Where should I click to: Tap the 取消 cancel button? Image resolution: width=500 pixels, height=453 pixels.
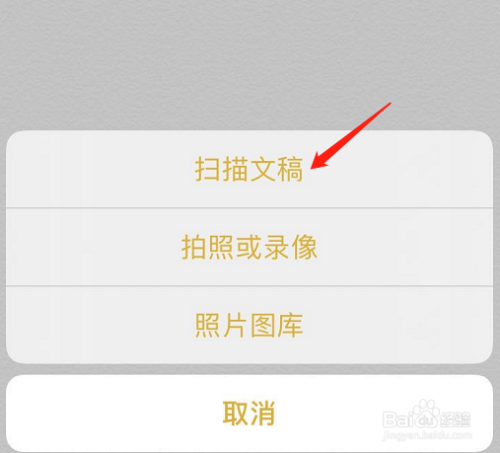tap(249, 413)
